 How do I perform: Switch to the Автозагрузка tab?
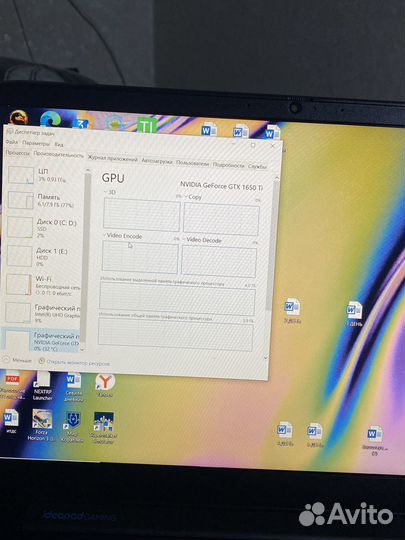(157, 161)
